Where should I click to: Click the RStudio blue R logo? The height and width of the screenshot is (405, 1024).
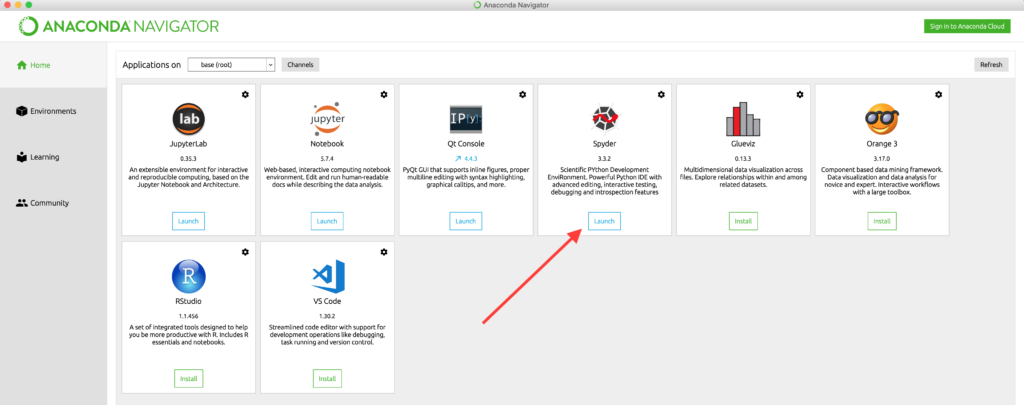(189, 276)
